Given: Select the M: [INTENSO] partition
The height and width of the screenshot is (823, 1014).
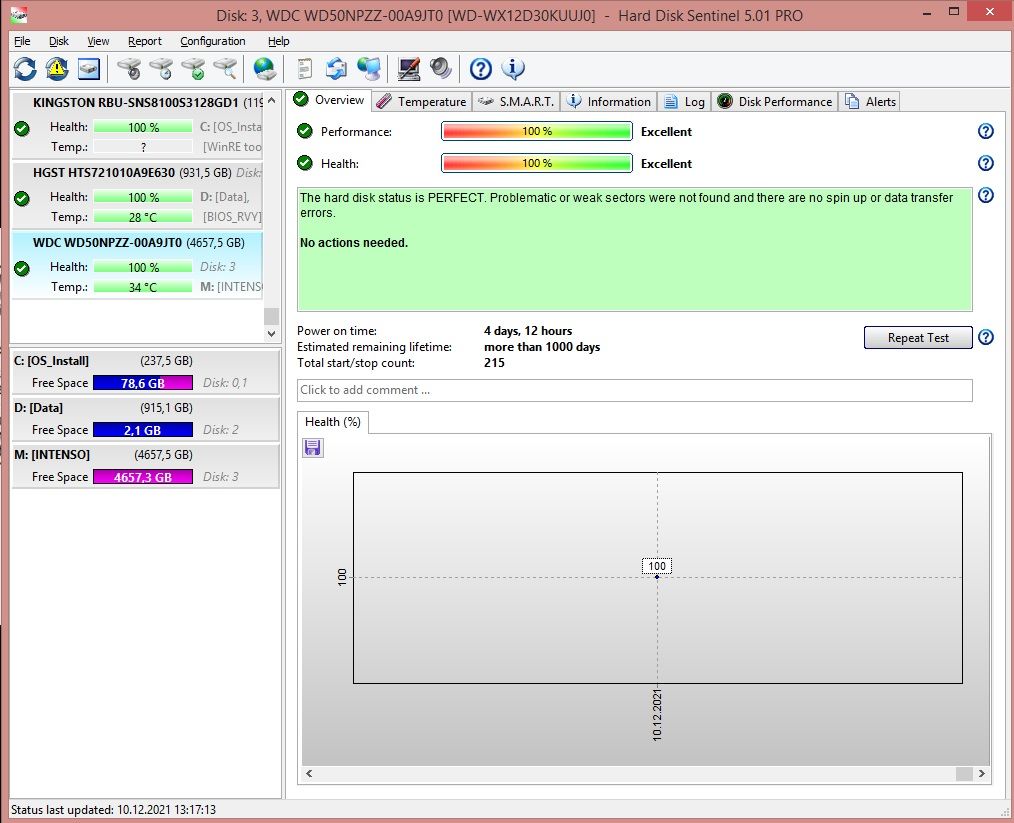Looking at the screenshot, I should pos(146,465).
